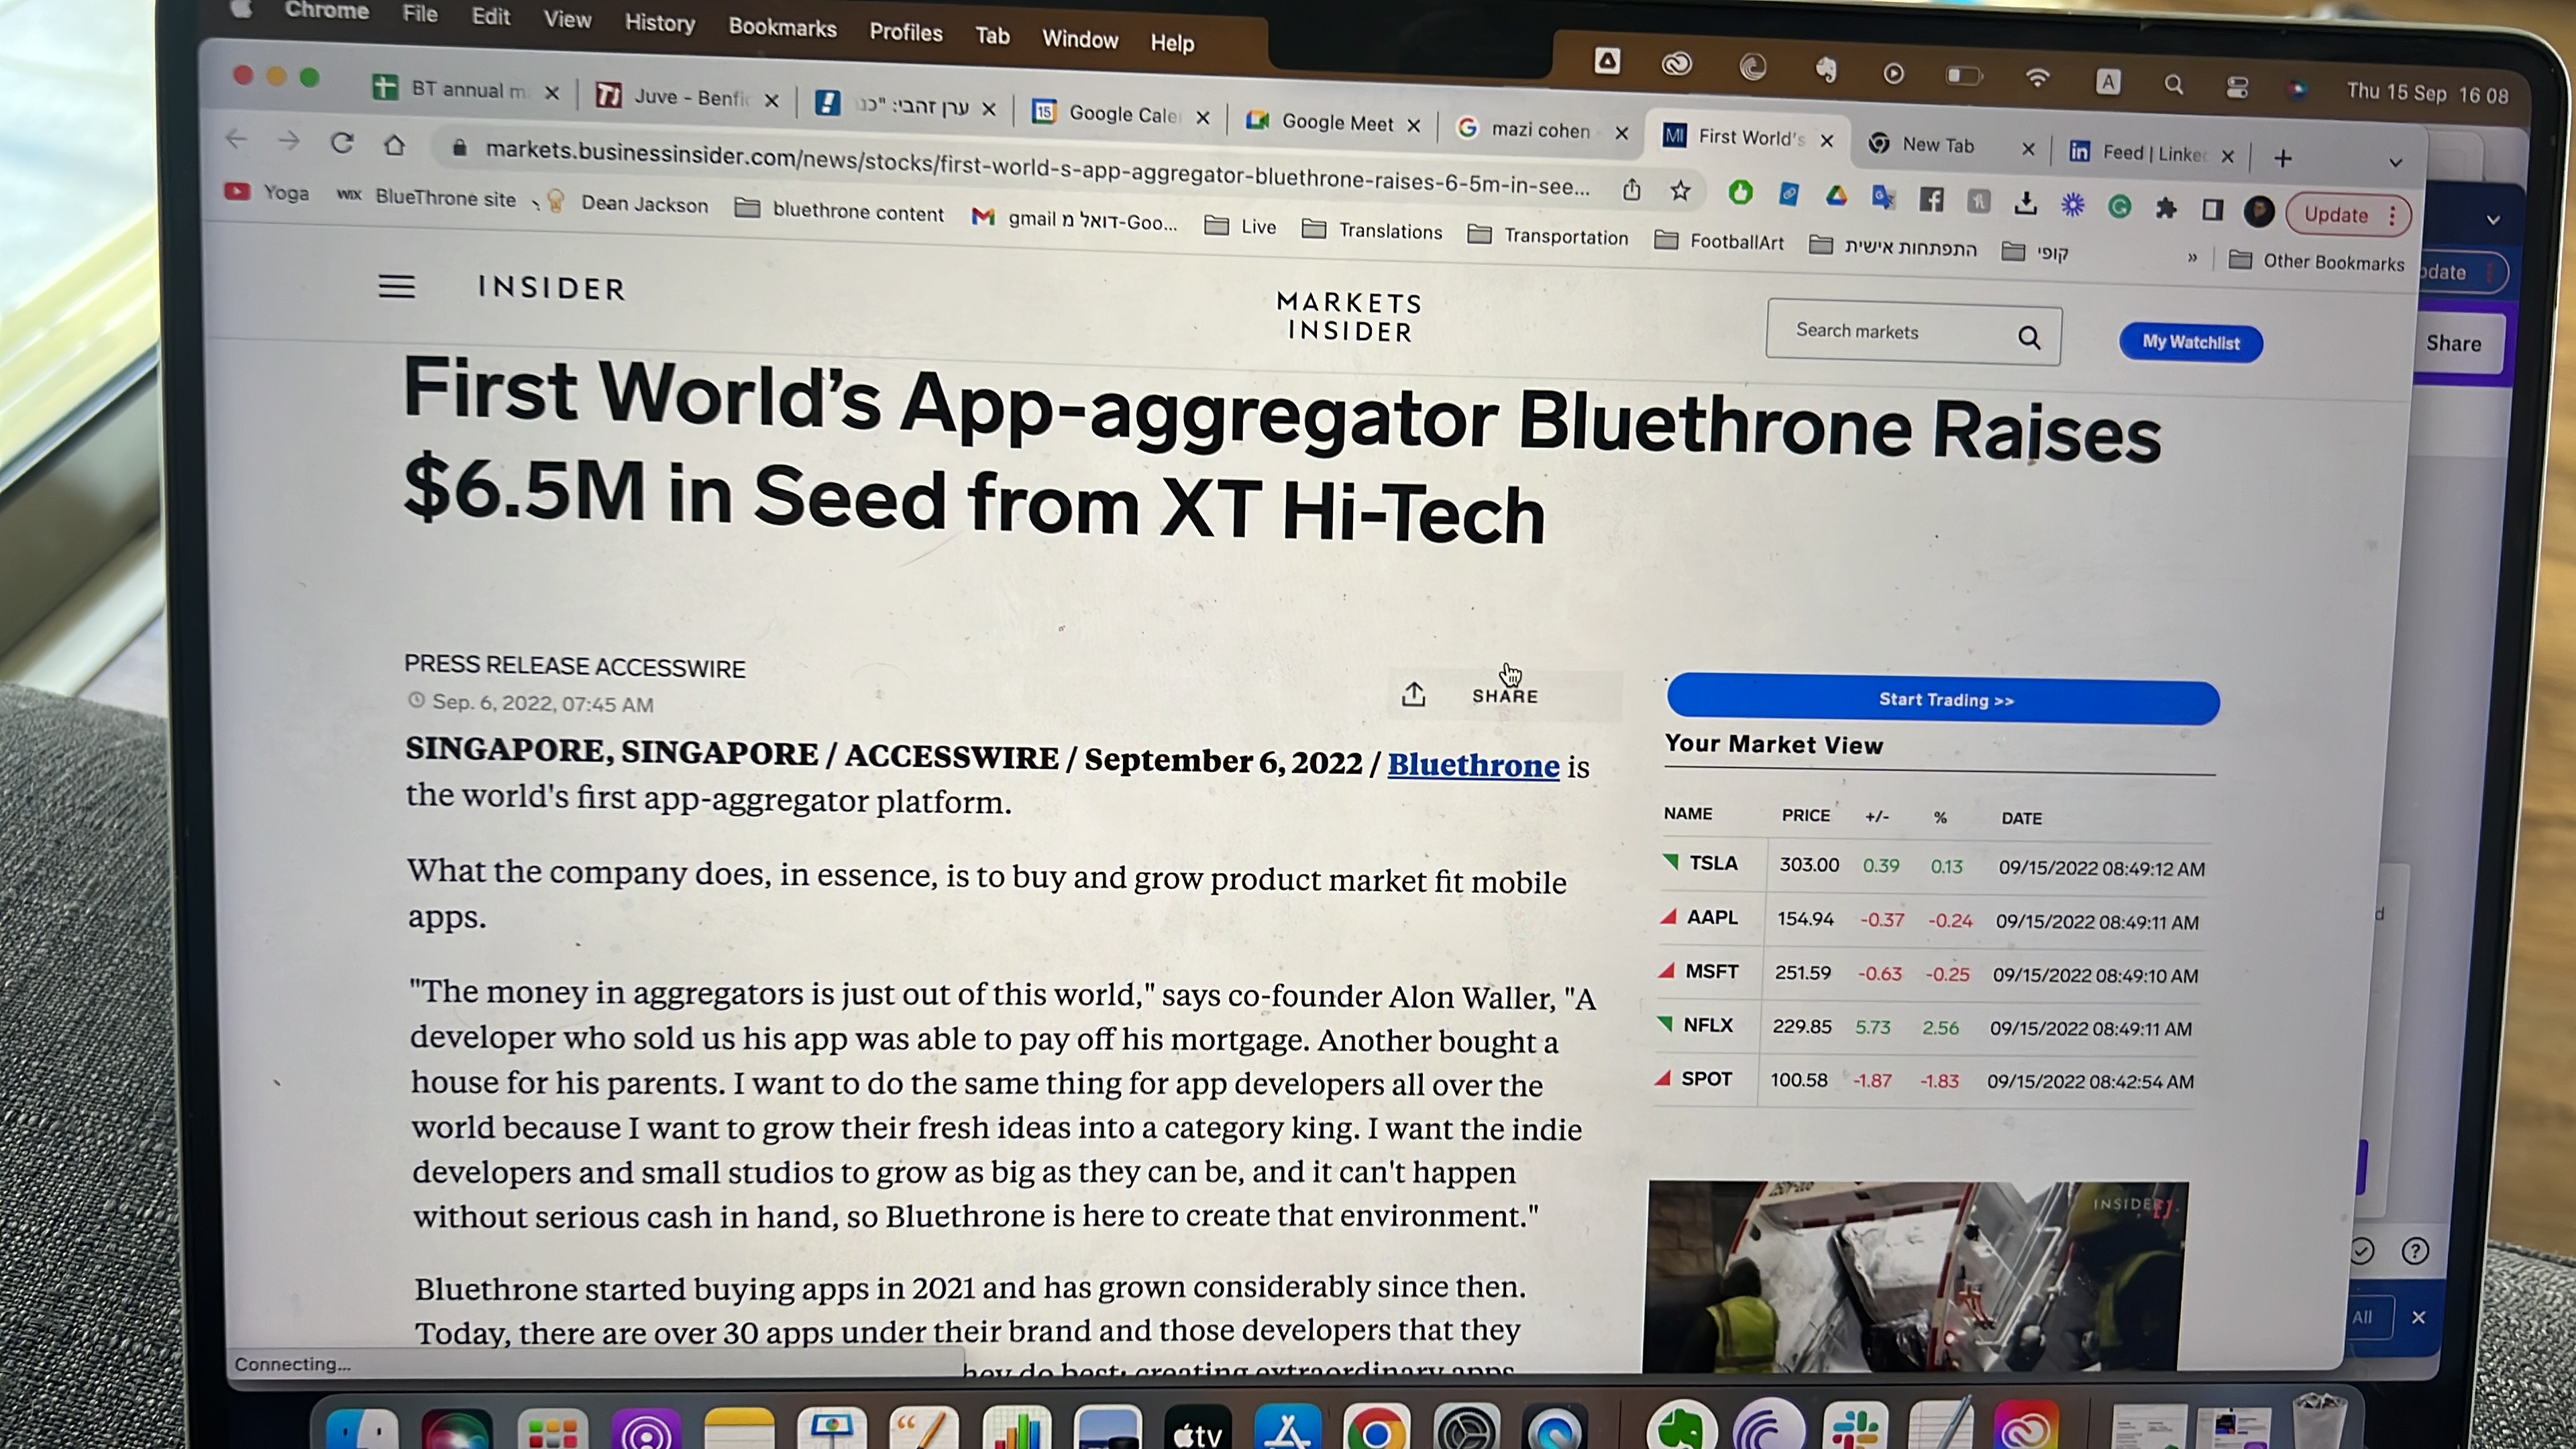Open macOS Control Center toggles icon

(2237, 88)
